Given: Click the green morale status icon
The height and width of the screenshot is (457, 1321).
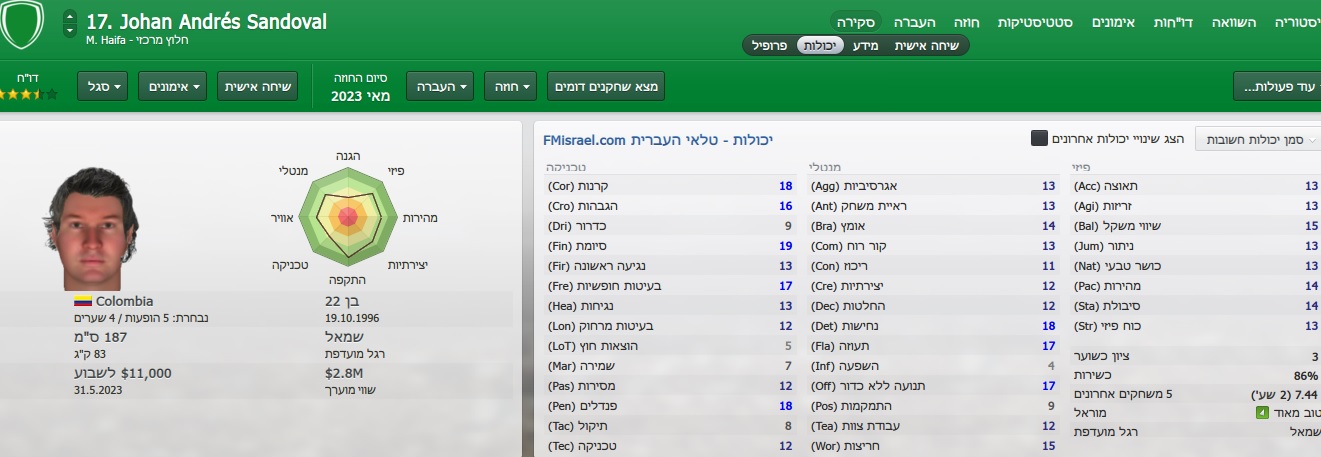Looking at the screenshot, I should pos(1260,413).
